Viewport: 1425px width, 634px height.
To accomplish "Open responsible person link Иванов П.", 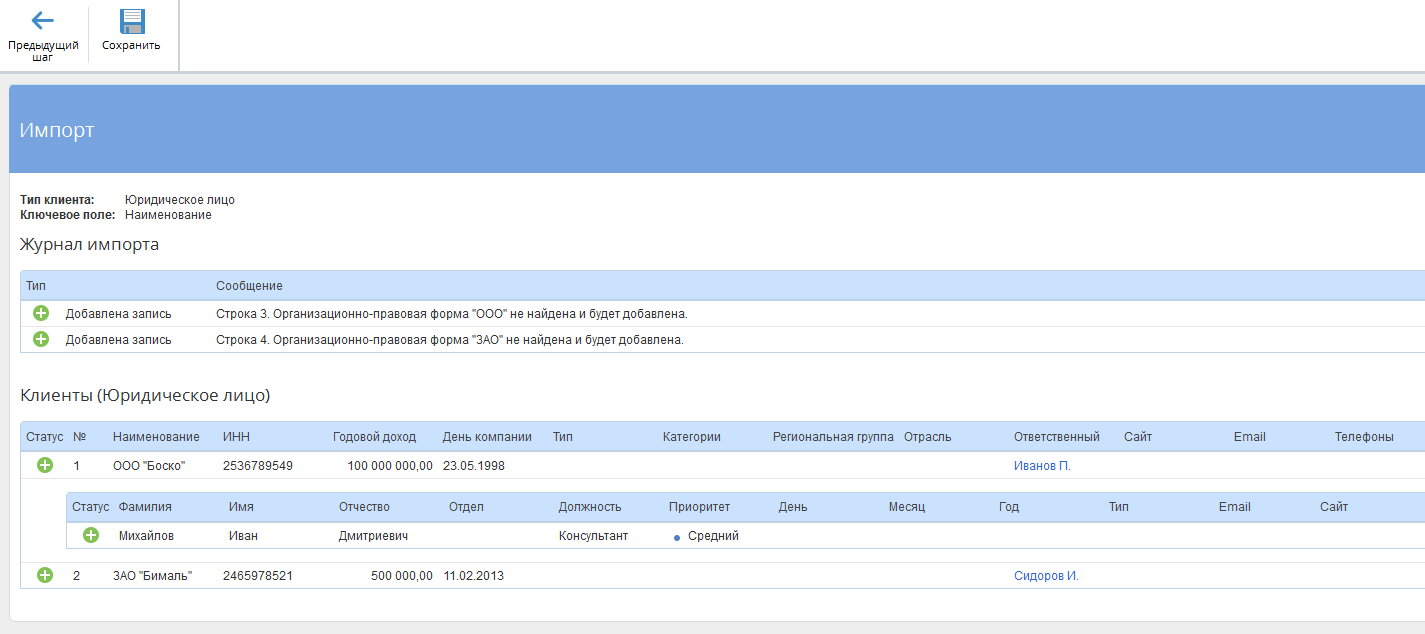I will (1042, 466).
